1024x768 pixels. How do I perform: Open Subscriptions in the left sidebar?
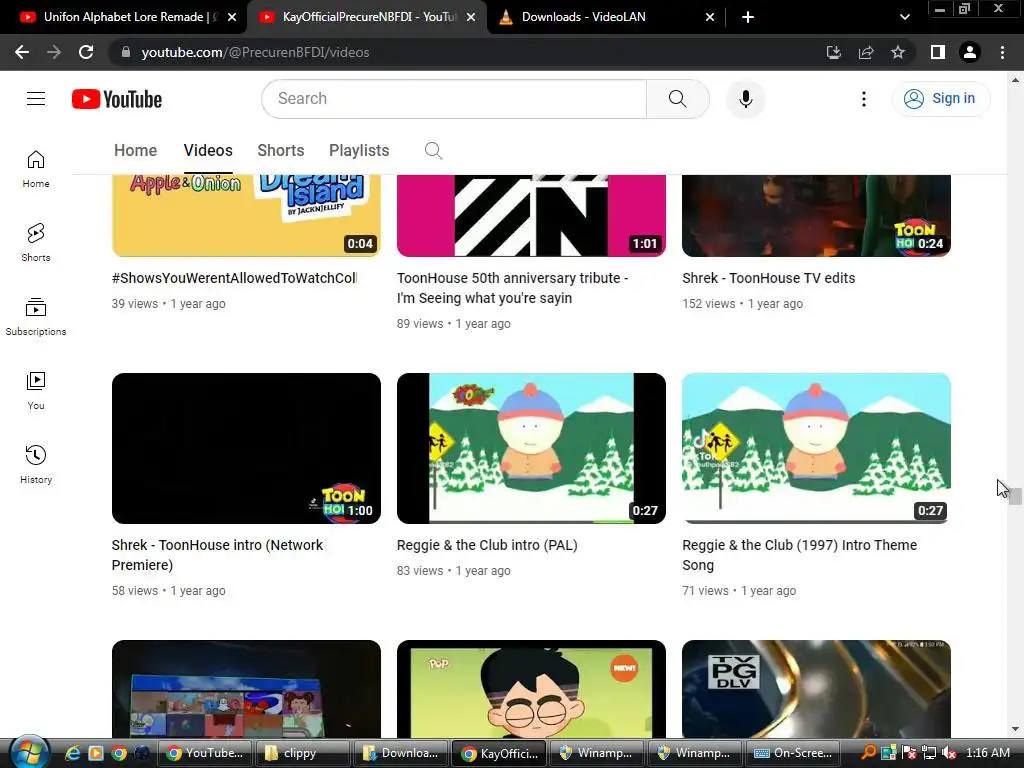(x=36, y=317)
